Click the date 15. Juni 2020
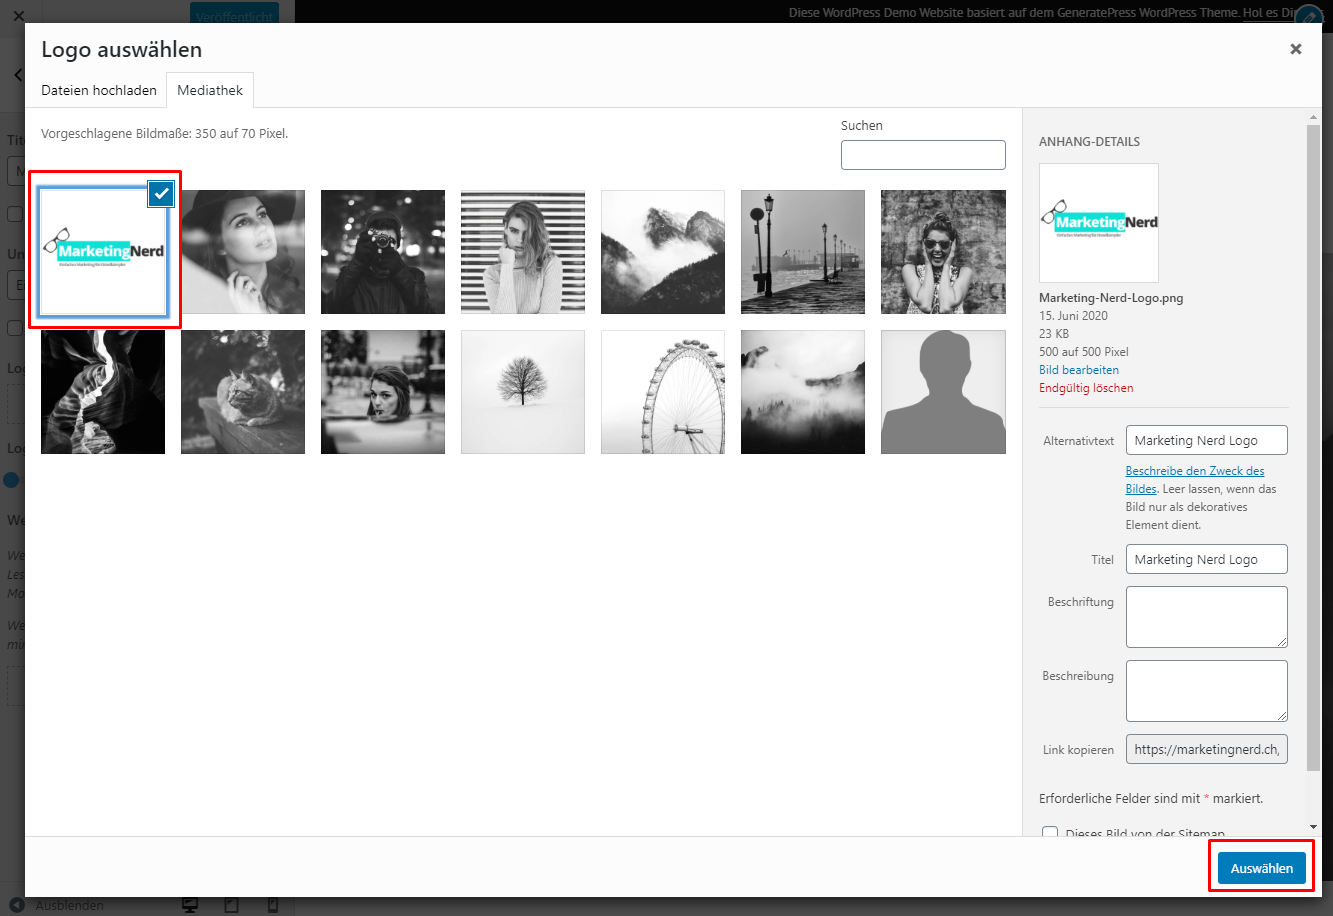1333x916 pixels. pyautogui.click(x=1073, y=316)
